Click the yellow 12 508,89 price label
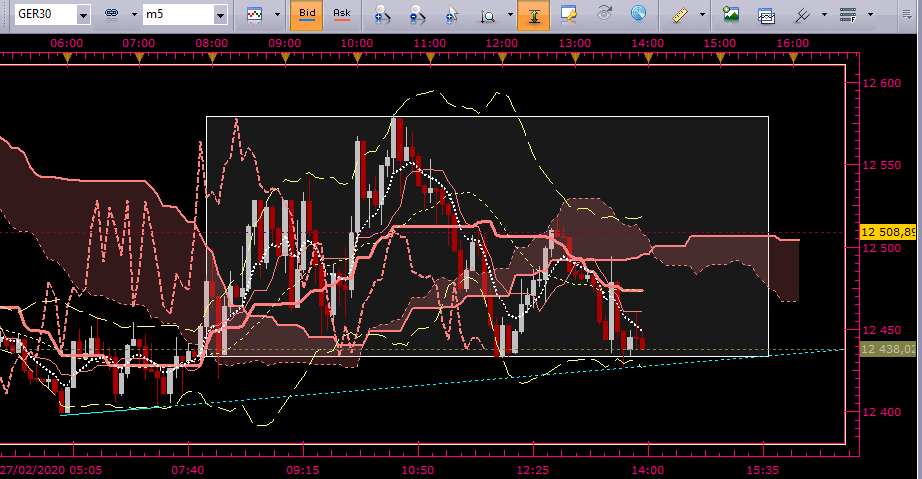The height and width of the screenshot is (479, 922). tap(888, 232)
